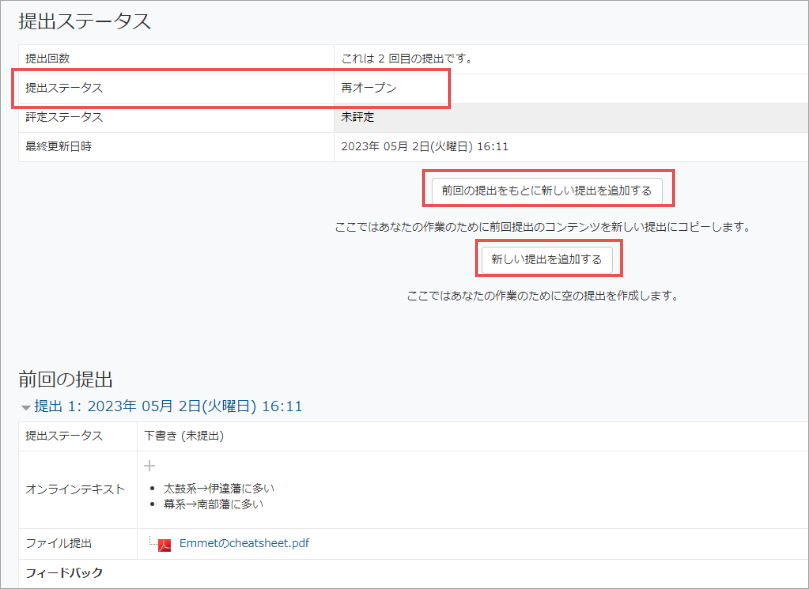Click the 提出回数 row label
Image resolution: width=809 pixels, height=589 pixels.
(49, 59)
